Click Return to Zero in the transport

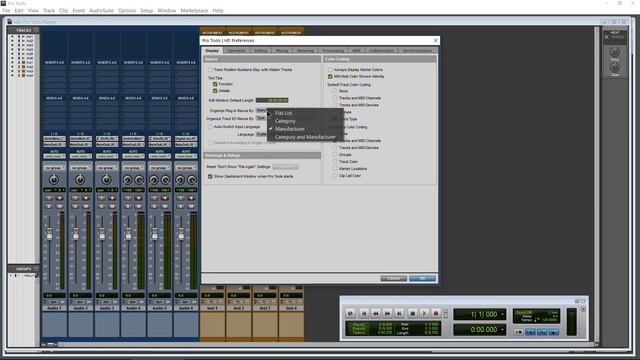[x=363, y=313]
